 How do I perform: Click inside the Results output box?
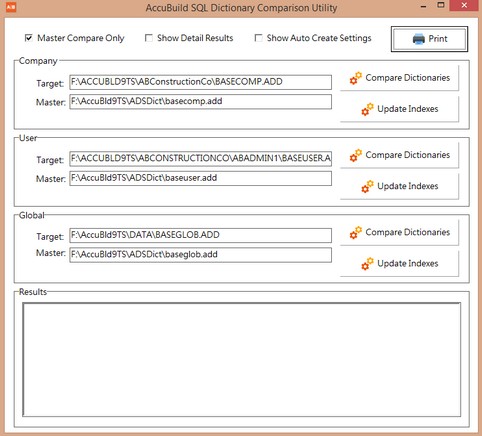point(242,360)
